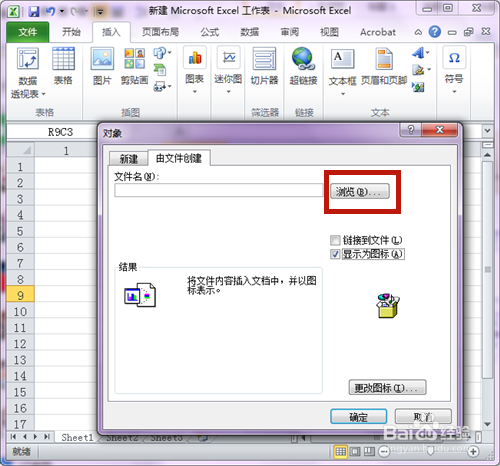
Task: Click the Undo arrow icon
Action: point(50,12)
